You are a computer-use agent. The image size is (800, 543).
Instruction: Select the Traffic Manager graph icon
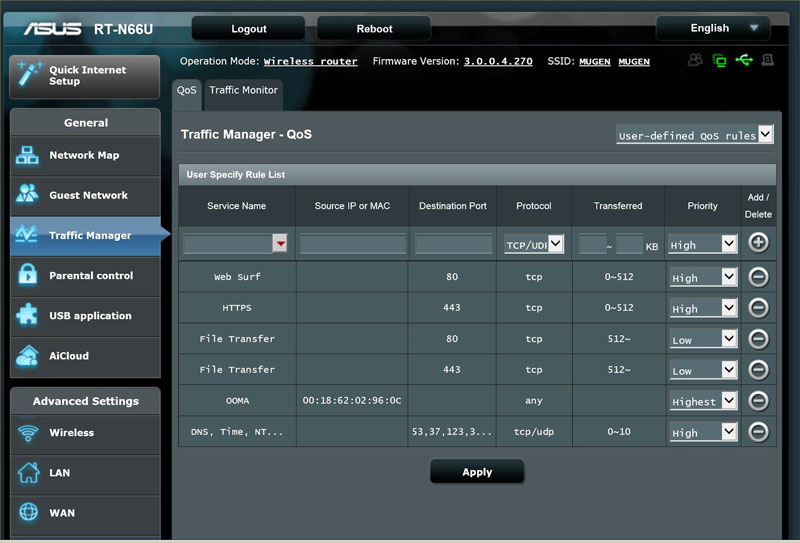point(27,234)
